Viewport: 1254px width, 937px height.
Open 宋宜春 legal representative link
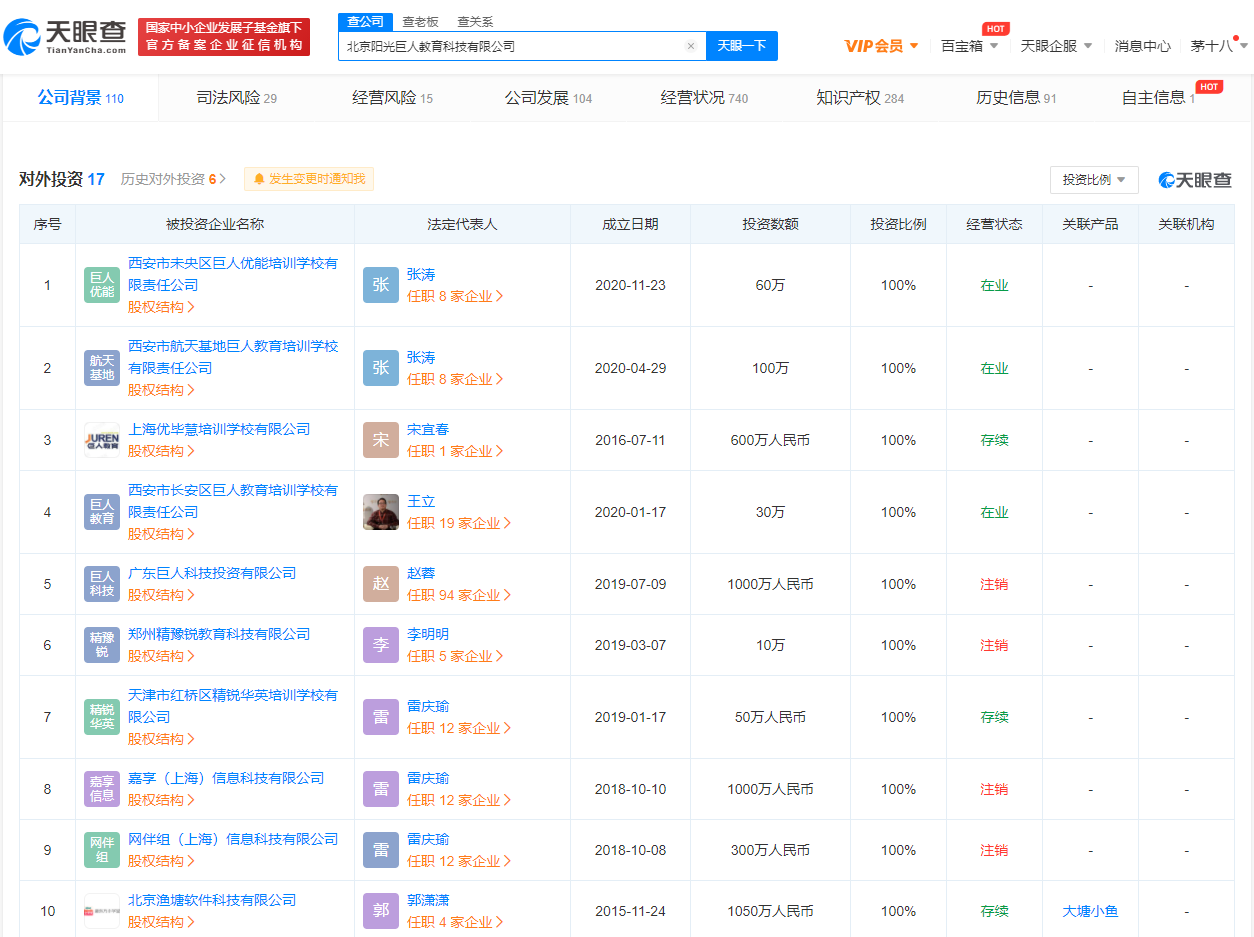pyautogui.click(x=428, y=429)
